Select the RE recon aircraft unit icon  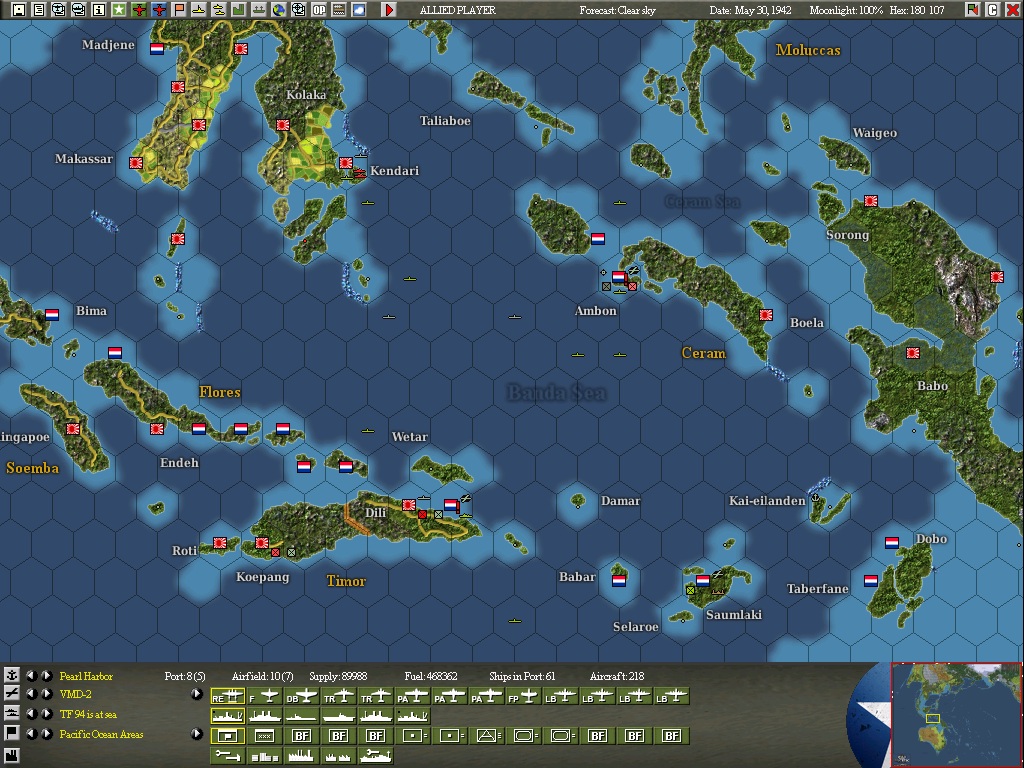click(x=227, y=697)
